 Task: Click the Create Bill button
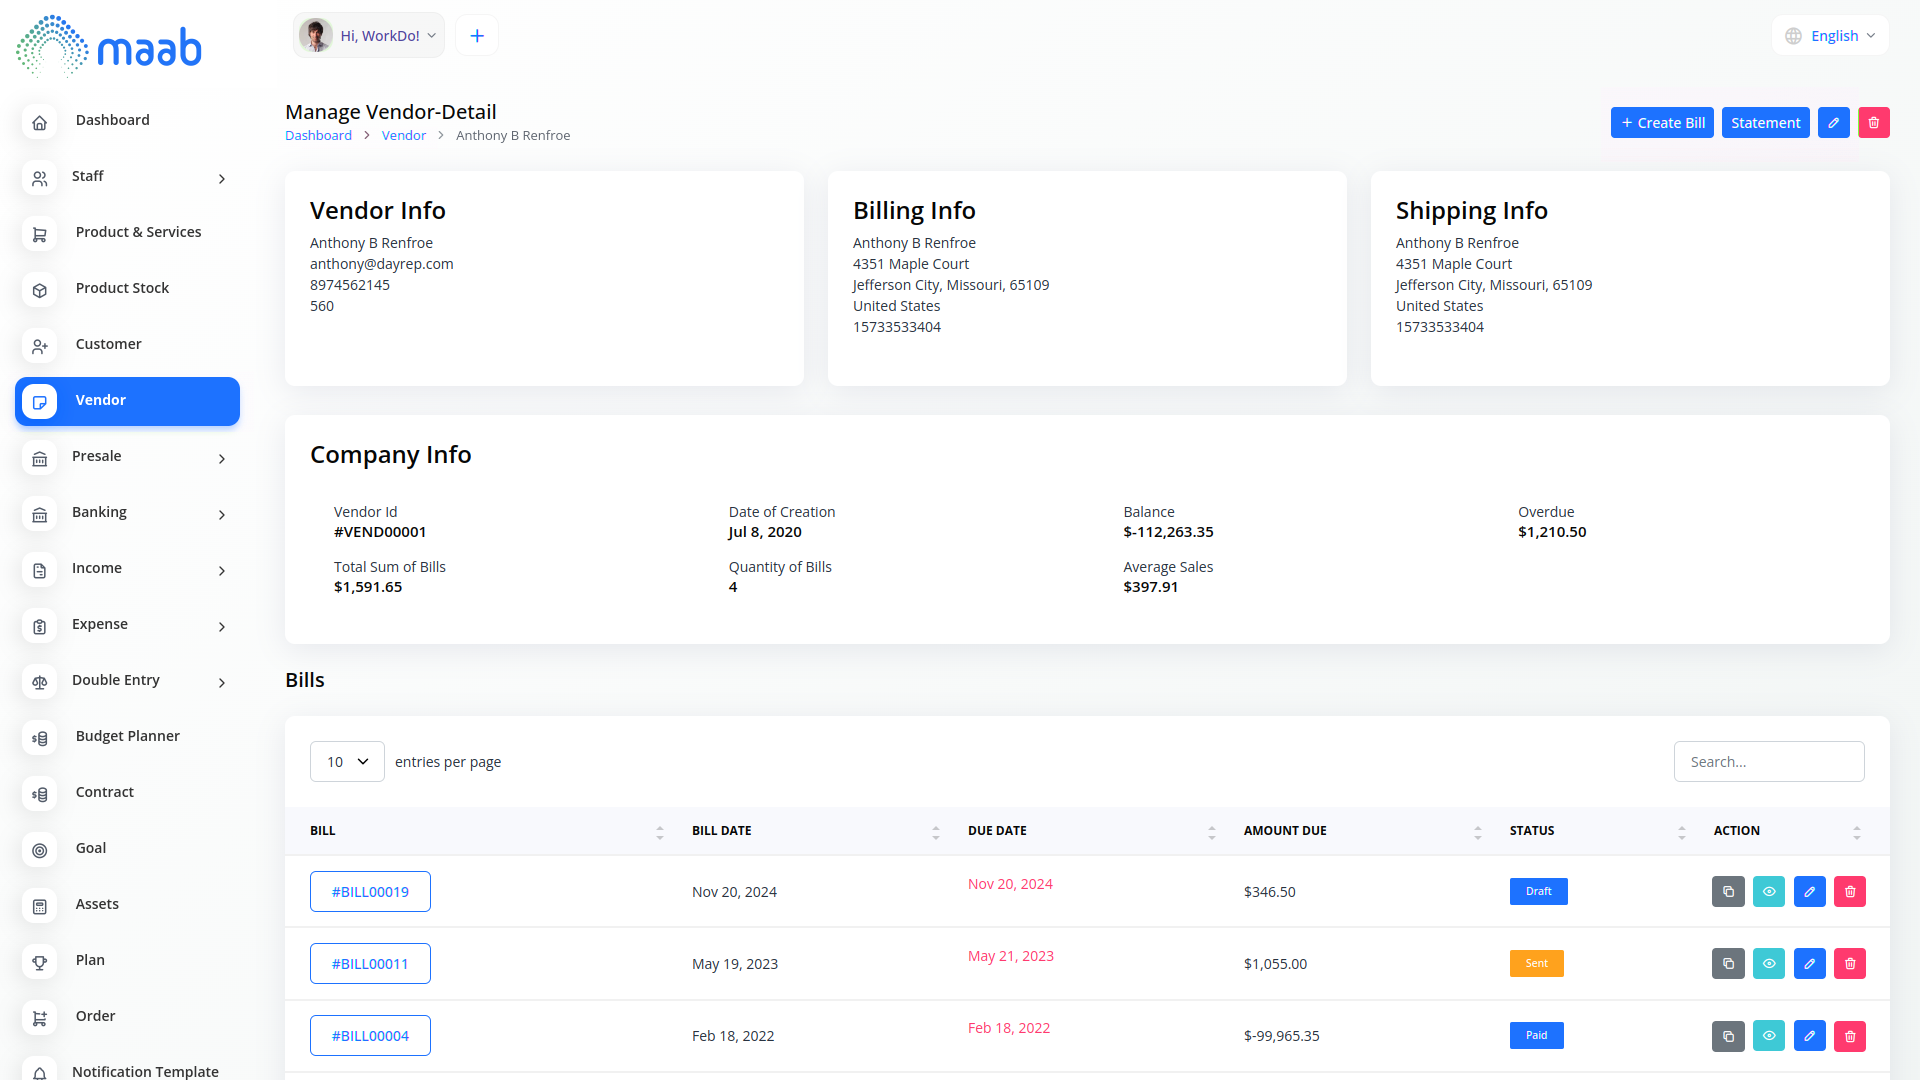pyautogui.click(x=1662, y=123)
